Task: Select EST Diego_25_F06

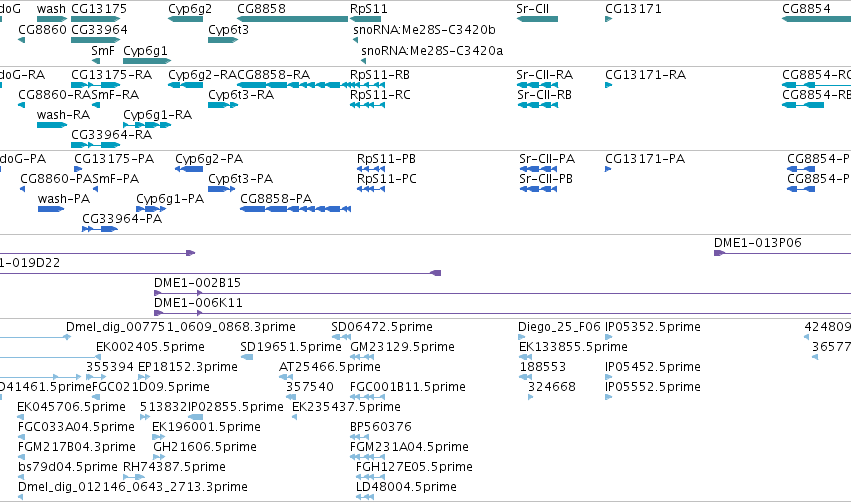Action: 560,327
